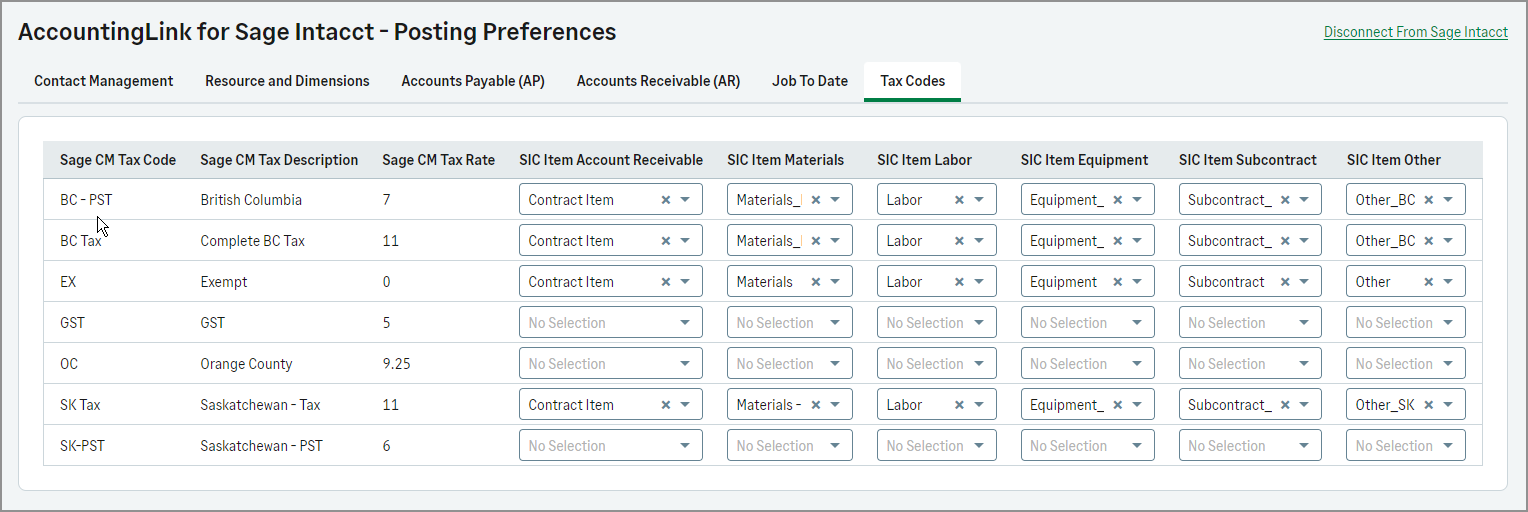Image resolution: width=1528 pixels, height=512 pixels.
Task: Clear Equipment selection in BC Tax row
Action: [1118, 241]
